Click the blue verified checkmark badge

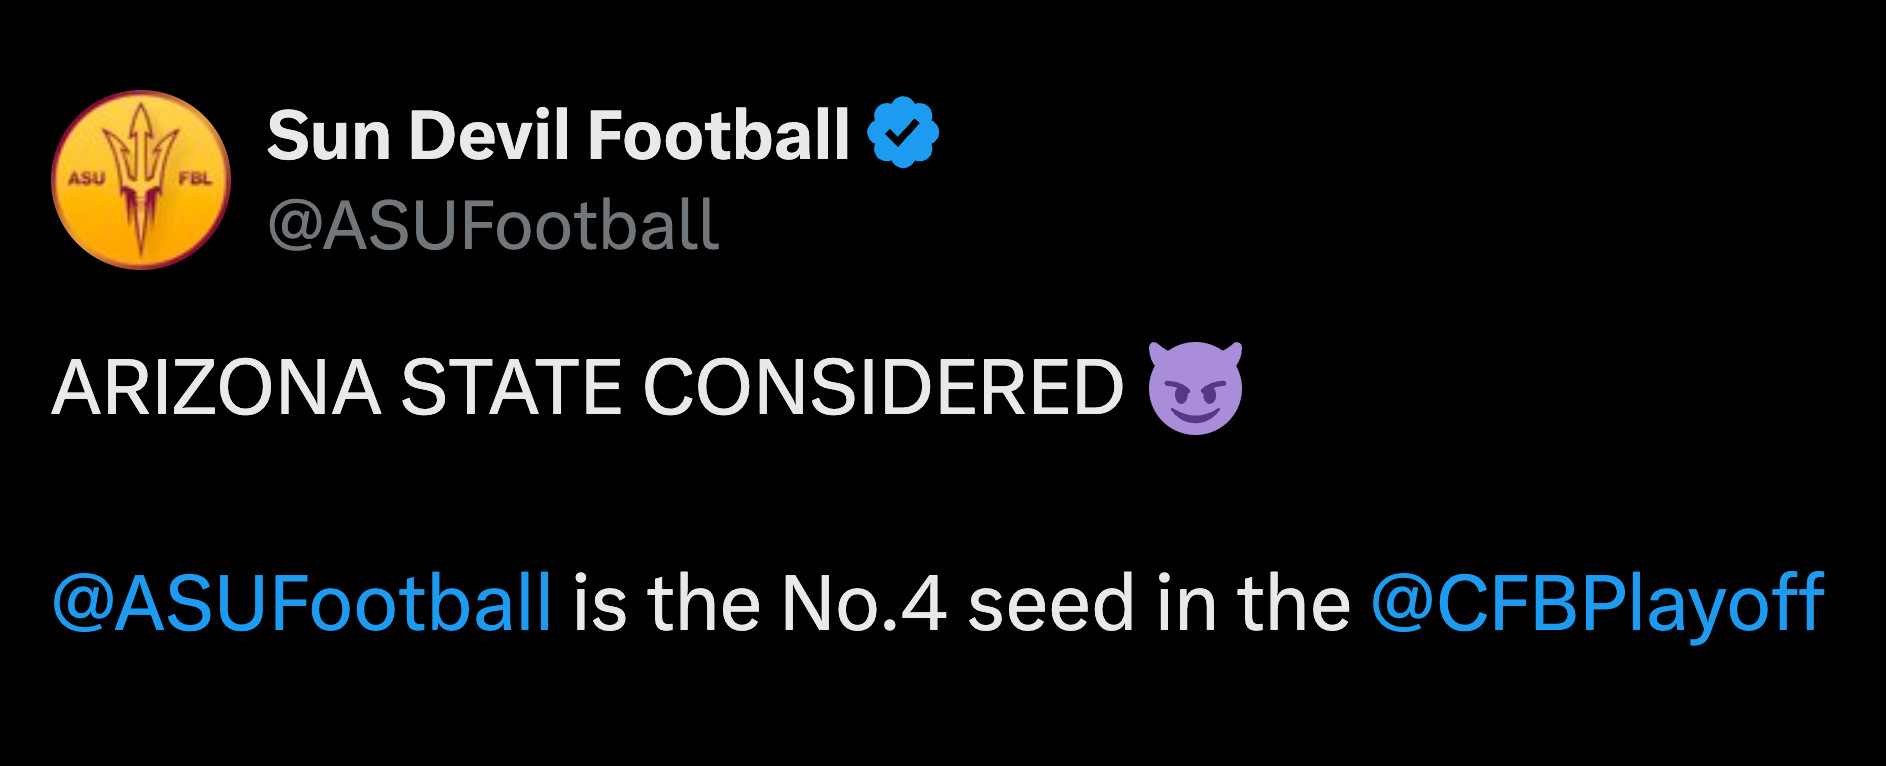click(903, 132)
